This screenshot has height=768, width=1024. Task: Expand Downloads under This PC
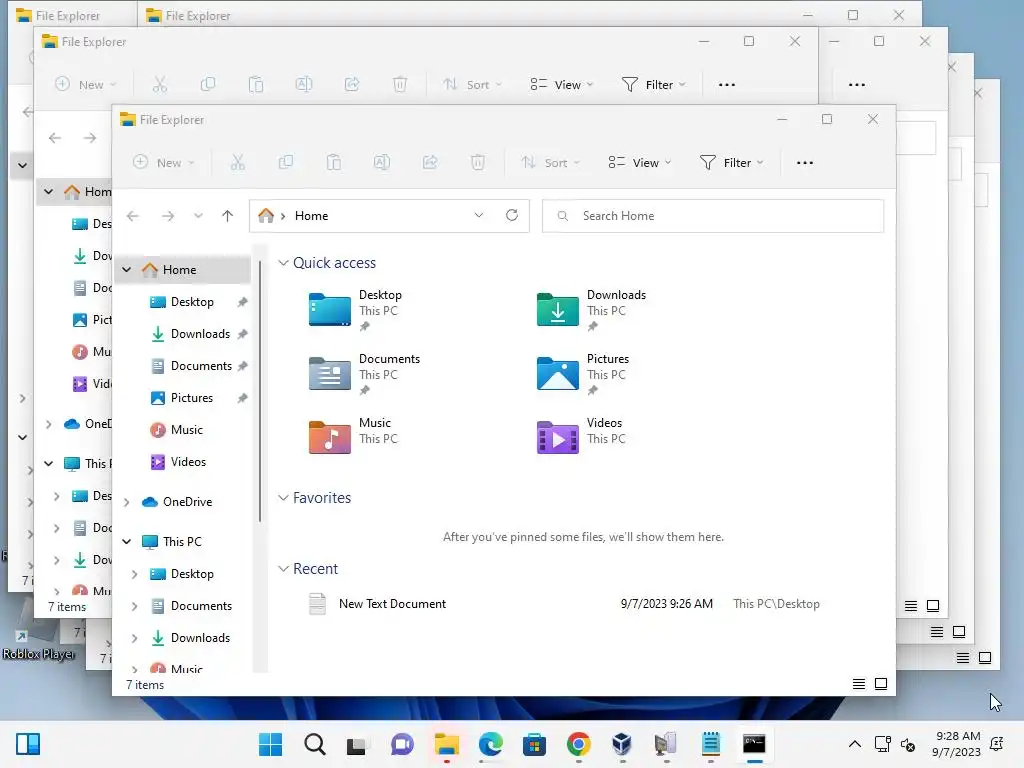135,638
